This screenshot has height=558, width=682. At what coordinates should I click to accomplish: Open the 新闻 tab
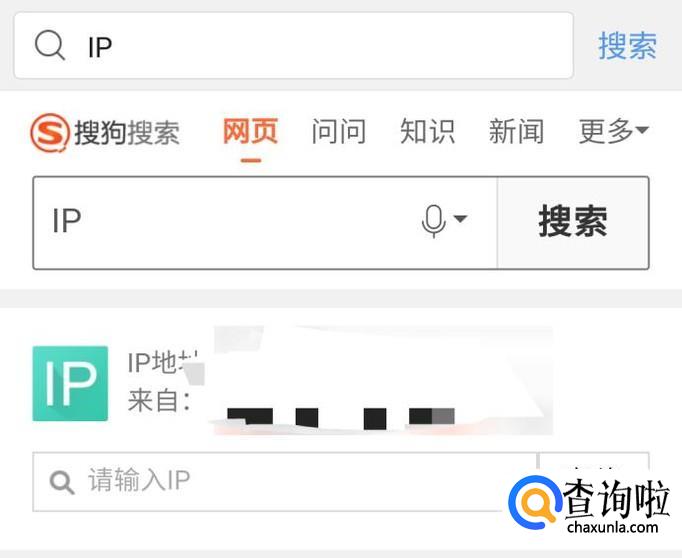[x=516, y=131]
